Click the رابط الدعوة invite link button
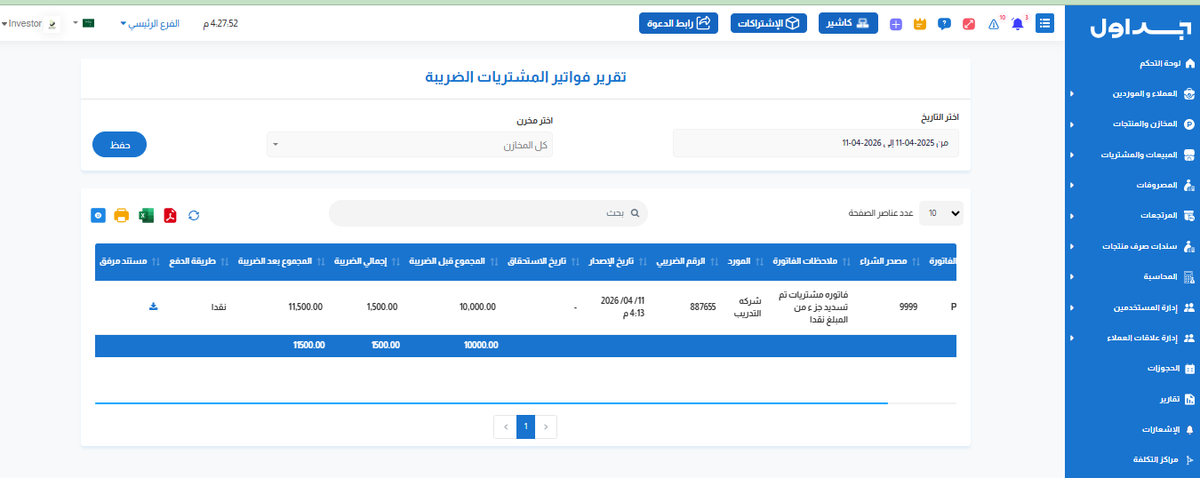The width and height of the screenshot is (1200, 478). (679, 23)
